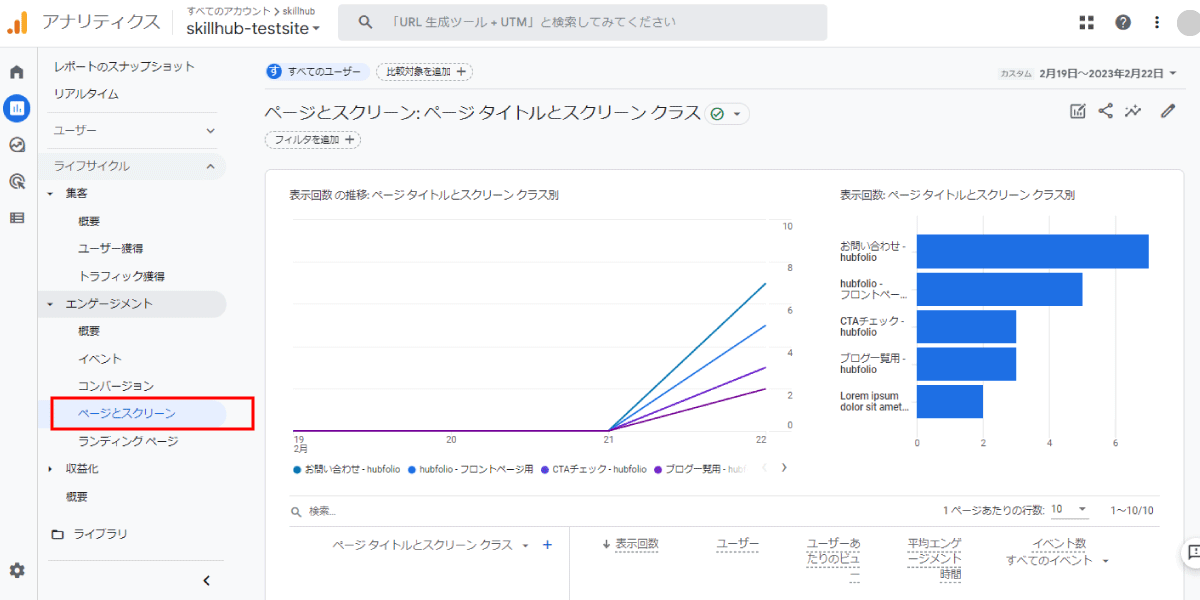The width and height of the screenshot is (1200, 600).
Task: Click the Google Analytics logo
Action: (18, 22)
